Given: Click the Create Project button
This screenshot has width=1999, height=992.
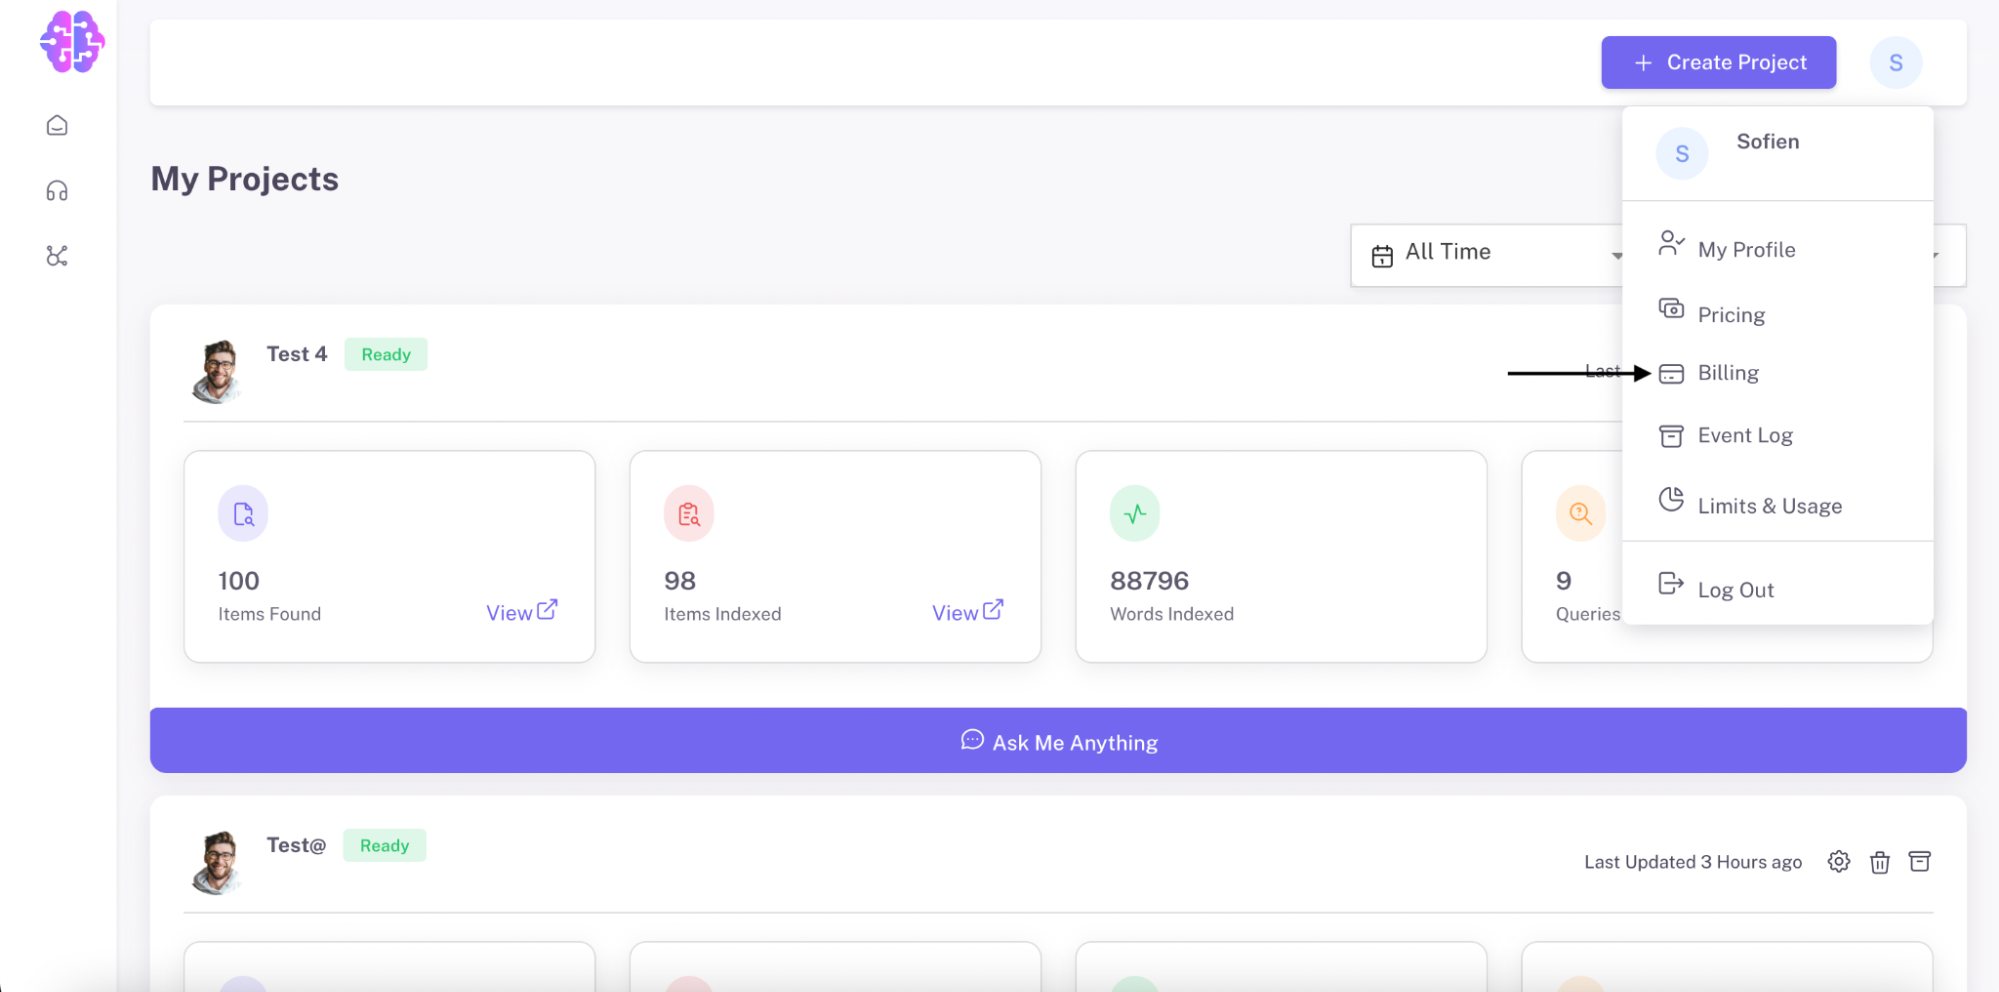Looking at the screenshot, I should [1718, 62].
